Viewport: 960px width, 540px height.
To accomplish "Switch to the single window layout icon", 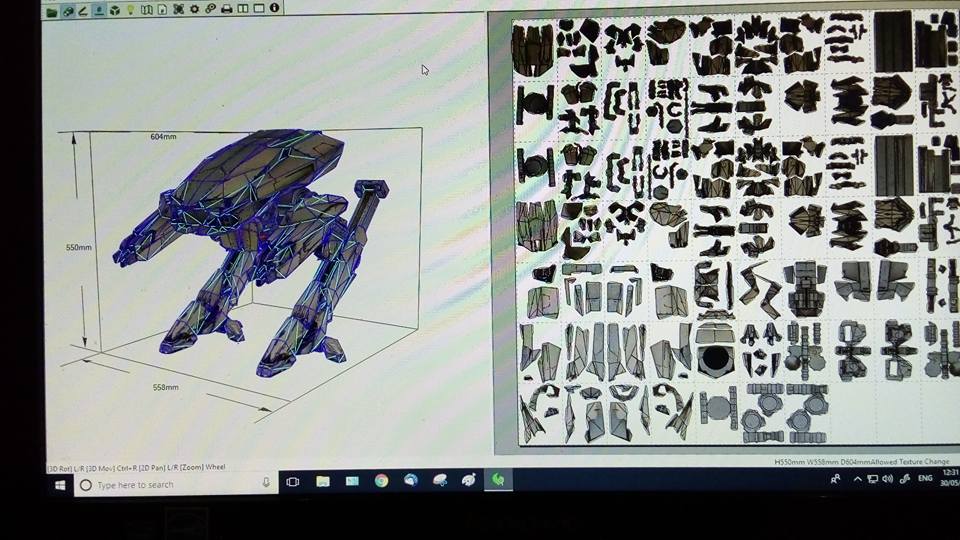I will (x=259, y=10).
